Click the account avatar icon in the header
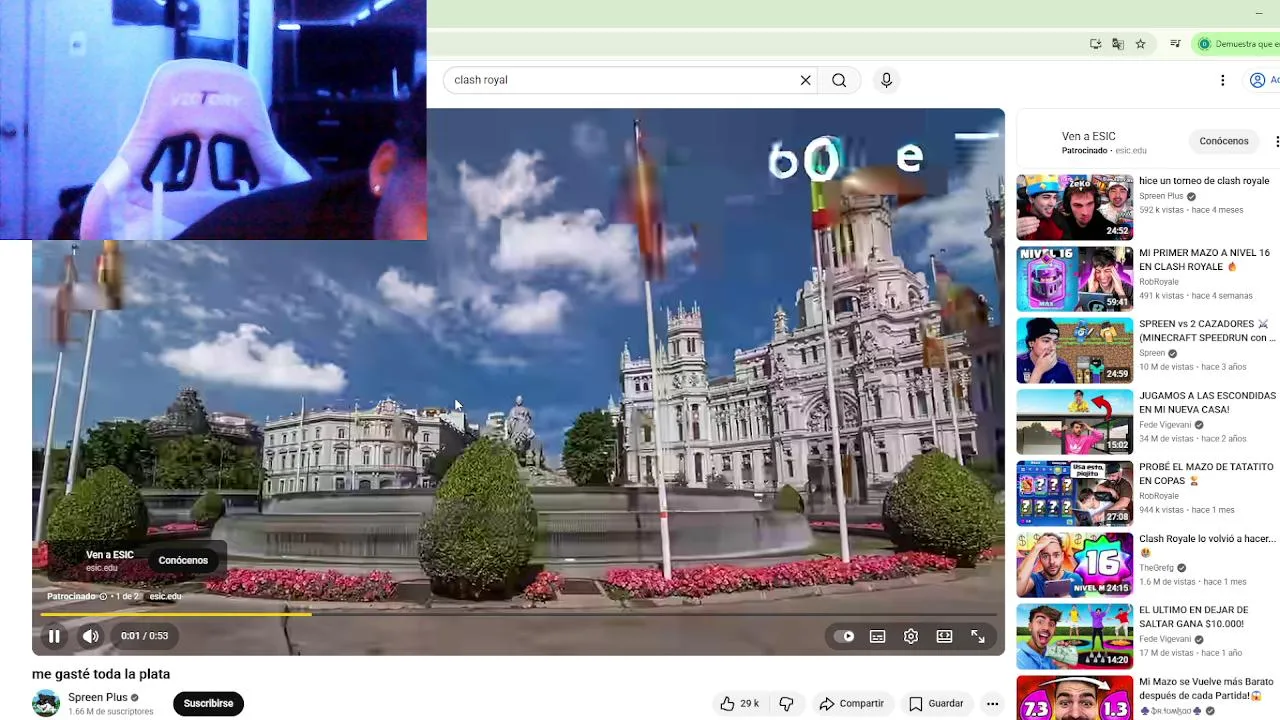The image size is (1280, 720). click(x=1258, y=80)
